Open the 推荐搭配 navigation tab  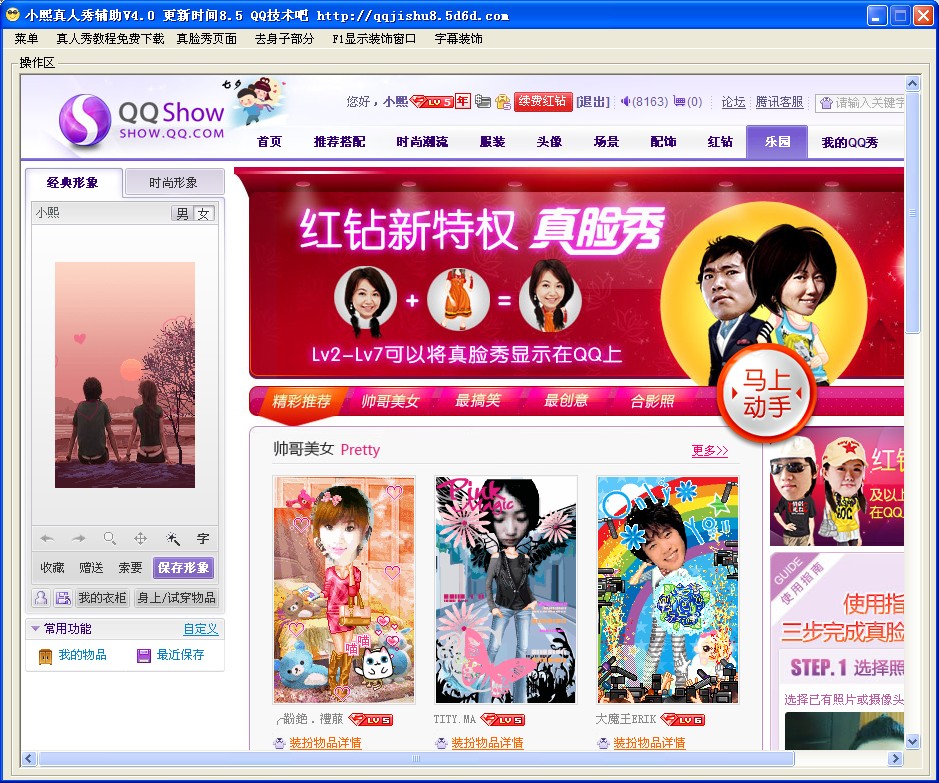(x=340, y=142)
